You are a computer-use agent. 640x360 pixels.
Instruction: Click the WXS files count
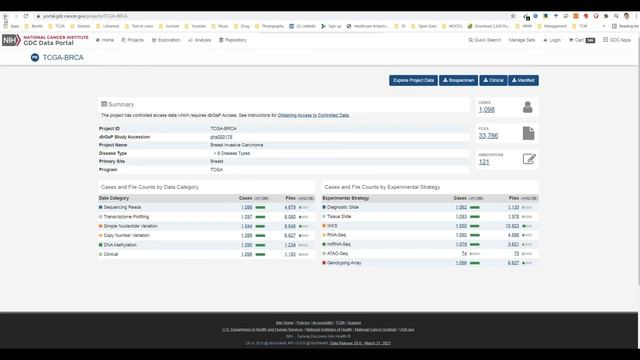(x=512, y=226)
